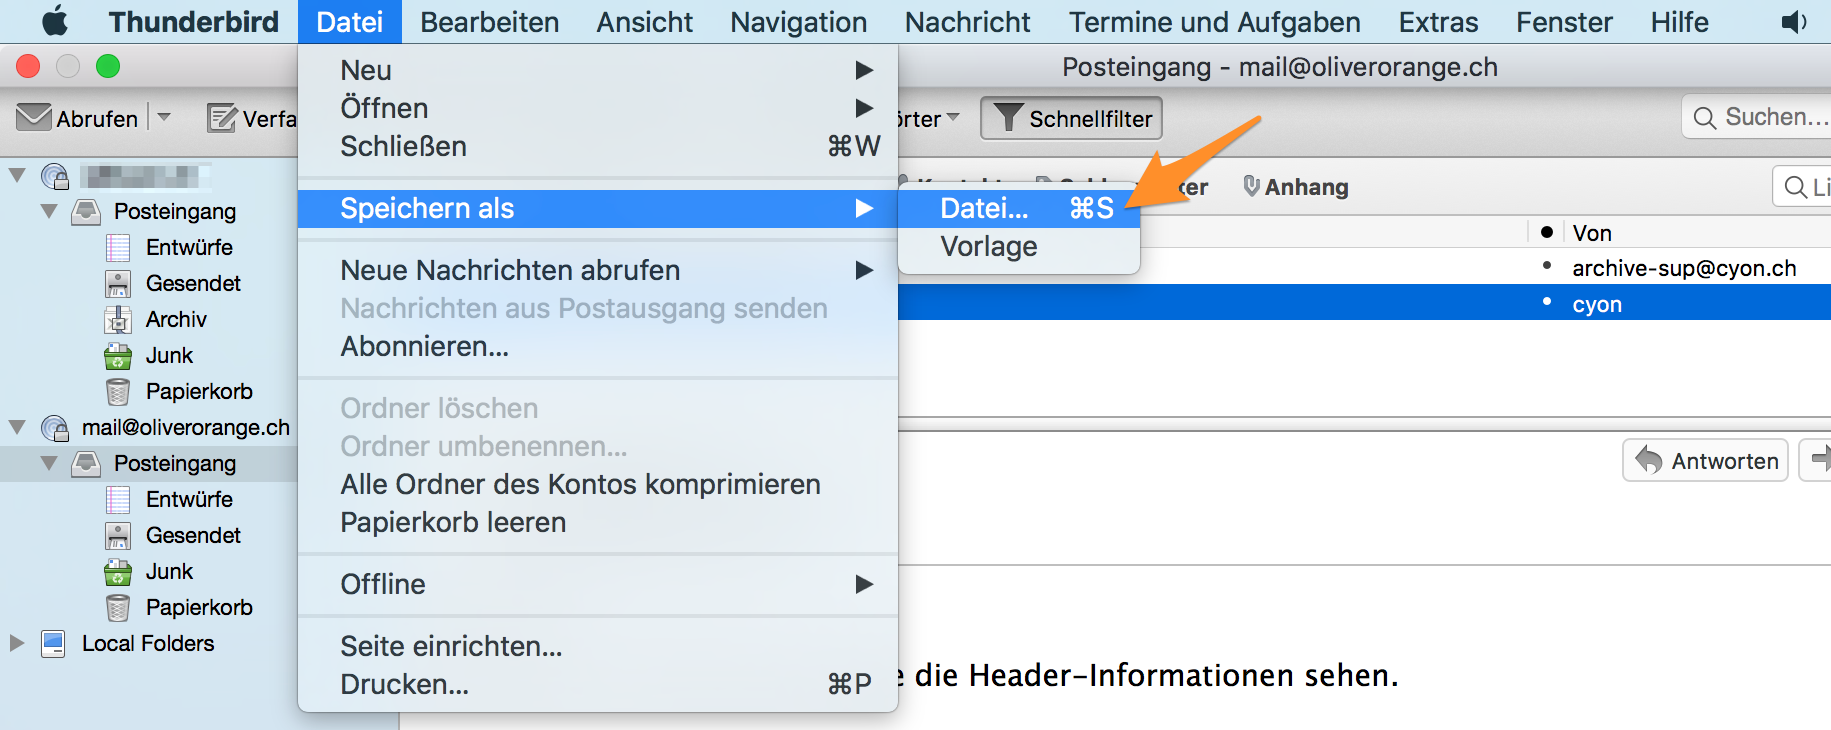Click the Local Folders computer icon
1831x730 pixels.
53,643
